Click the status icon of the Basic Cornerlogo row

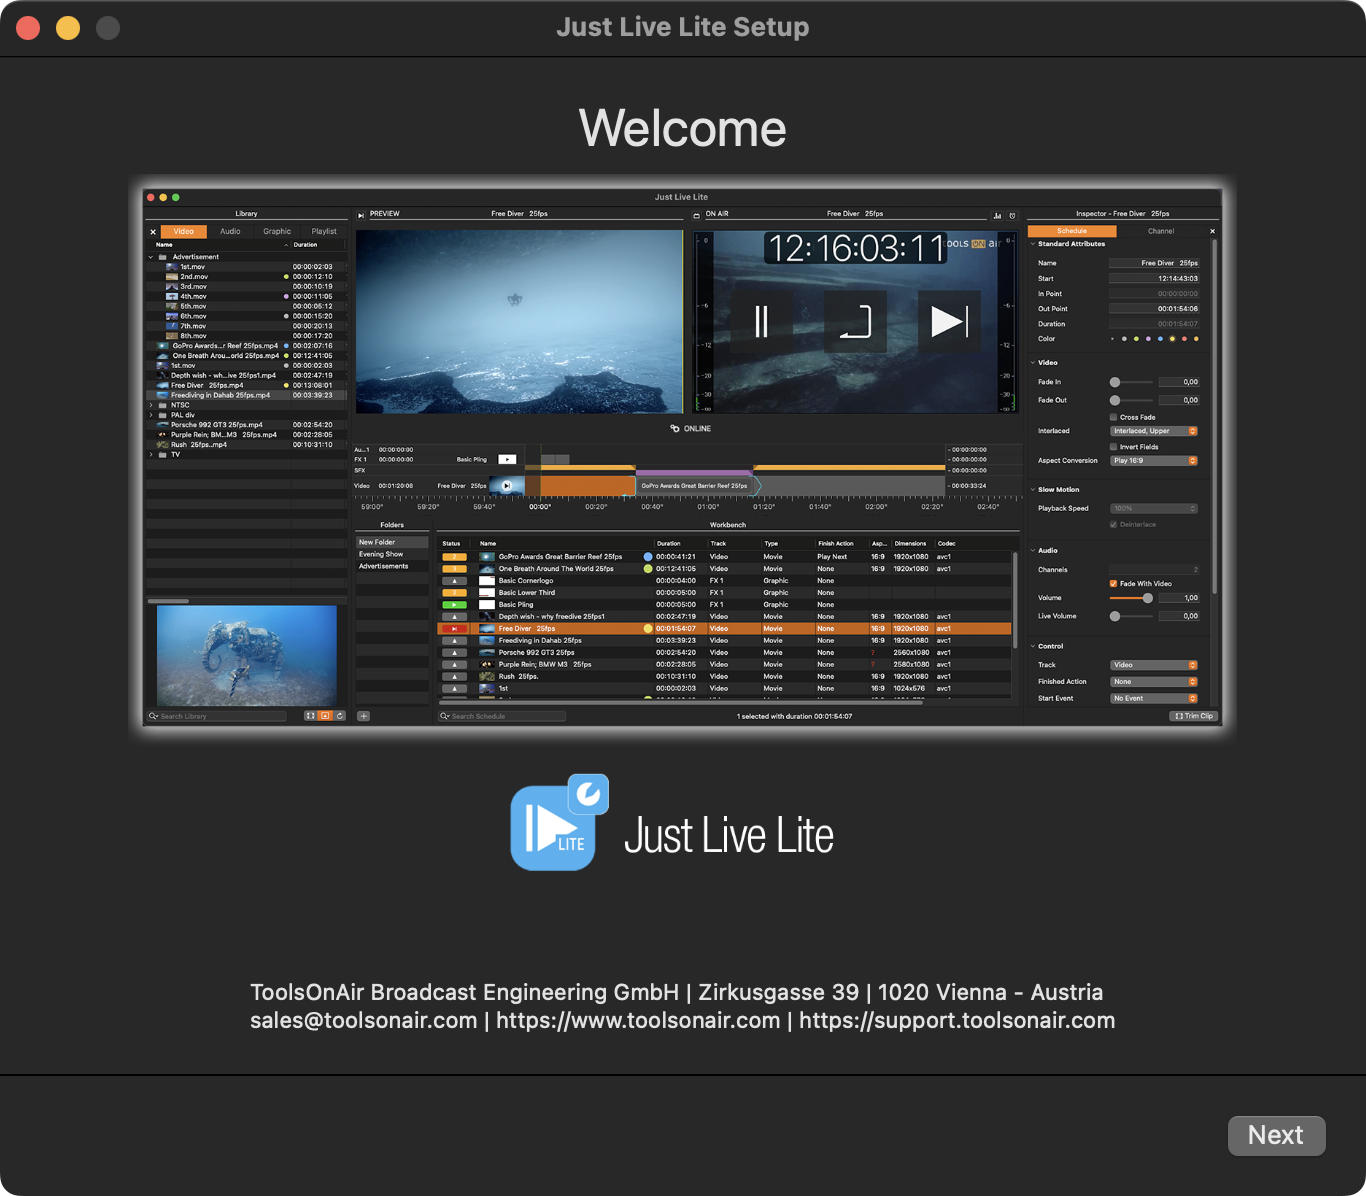pyautogui.click(x=454, y=581)
